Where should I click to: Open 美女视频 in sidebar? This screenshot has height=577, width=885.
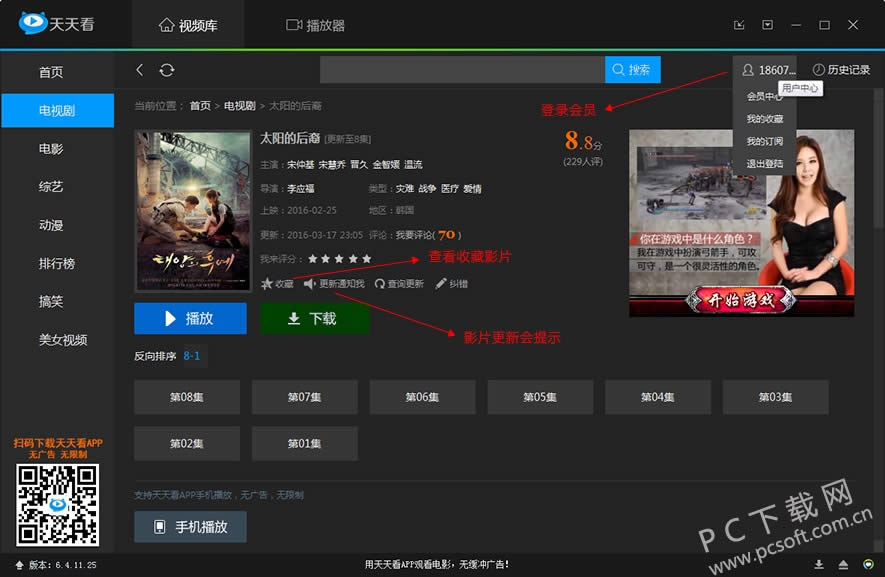tap(63, 340)
